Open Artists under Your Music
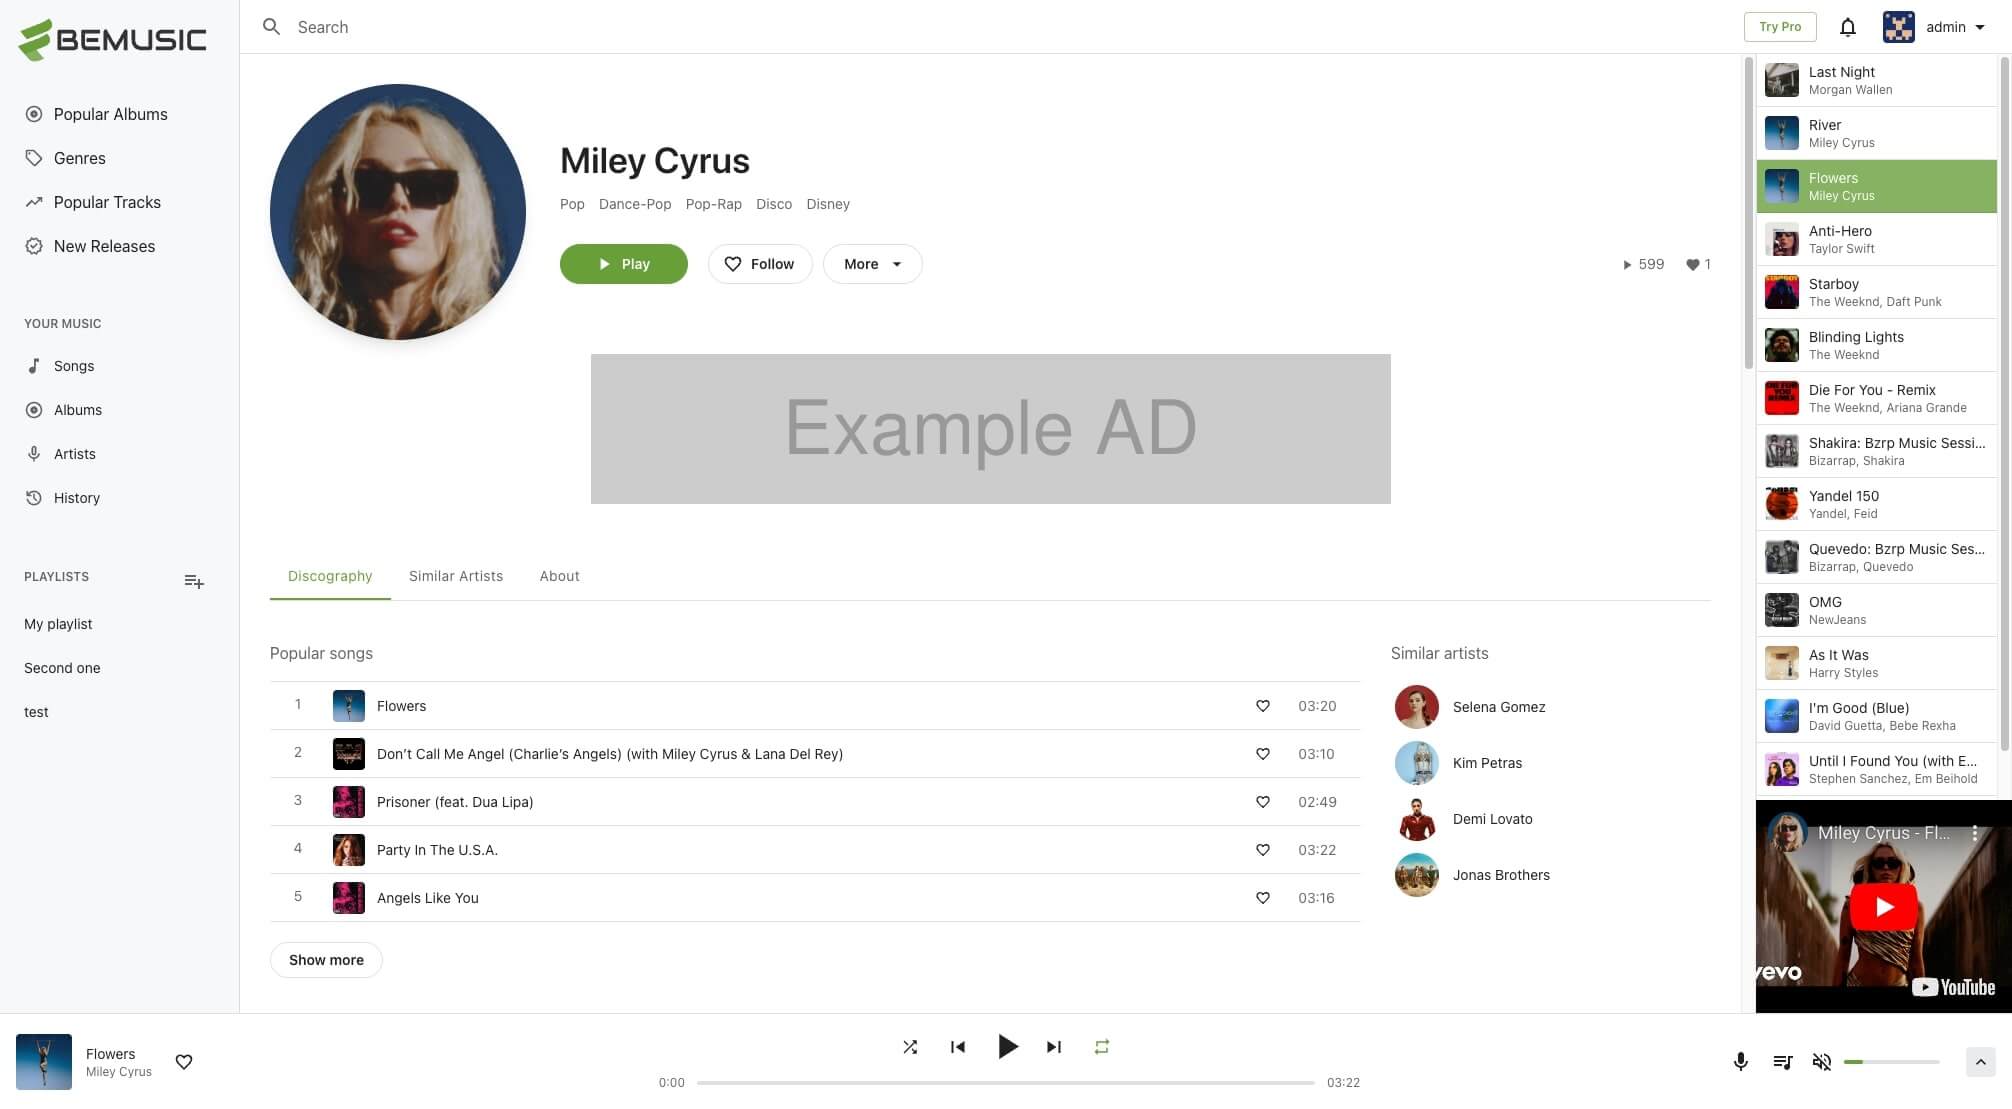The width and height of the screenshot is (2012, 1109). coord(75,454)
